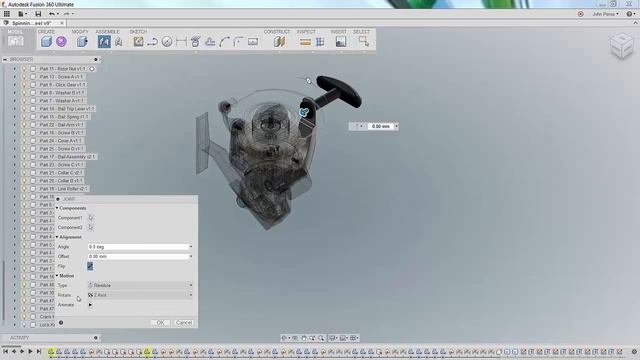Click the Inspect Measure ruler icon
Viewport: 640px width, 360px height.
[305, 42]
